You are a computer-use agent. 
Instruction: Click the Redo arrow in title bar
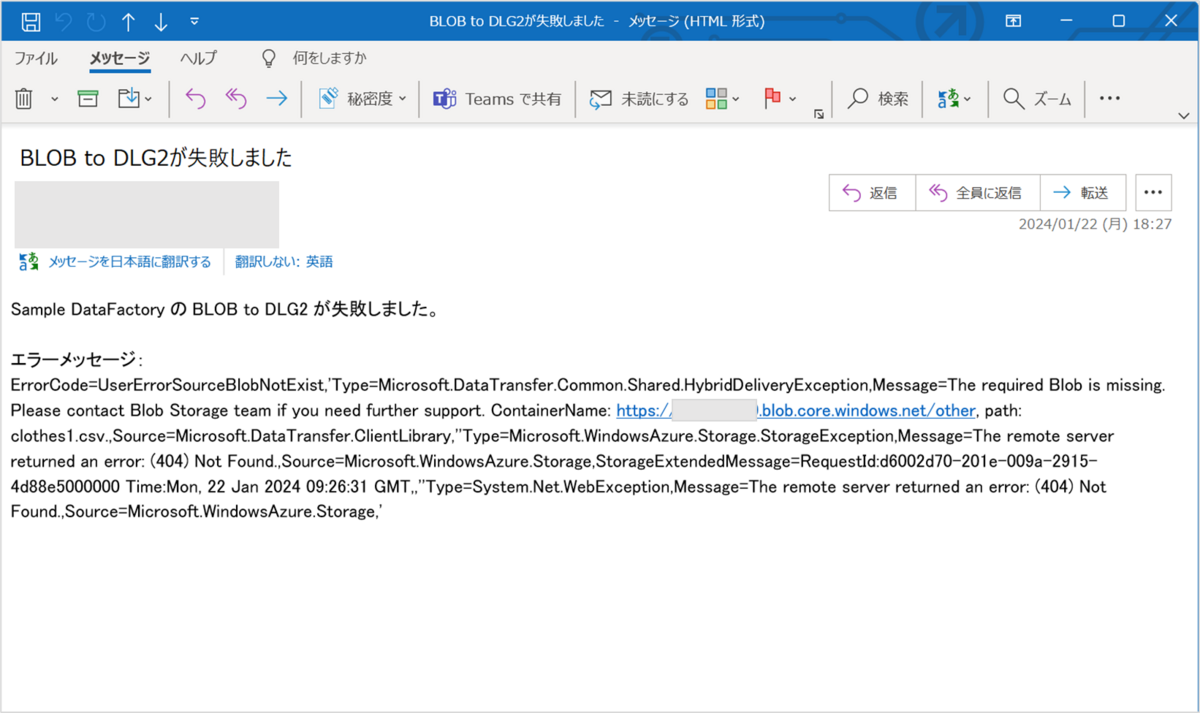point(95,21)
